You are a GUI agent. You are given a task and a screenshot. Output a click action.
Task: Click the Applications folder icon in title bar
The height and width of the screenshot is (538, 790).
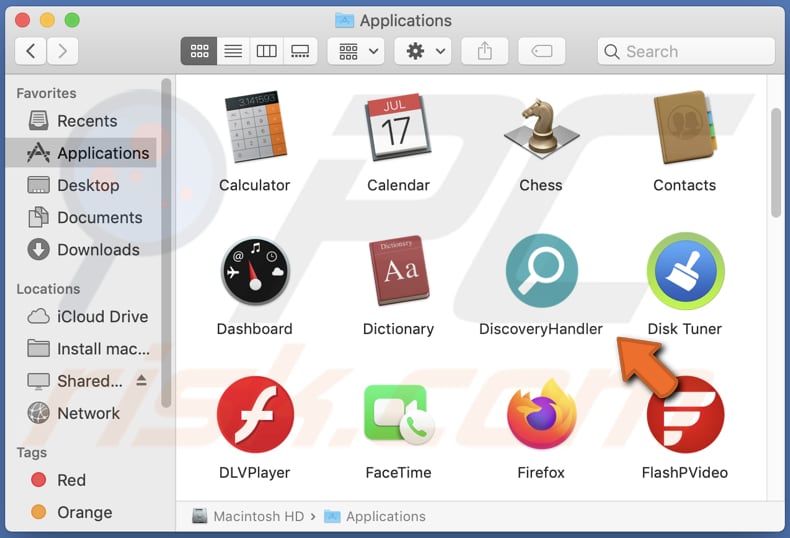[x=345, y=20]
